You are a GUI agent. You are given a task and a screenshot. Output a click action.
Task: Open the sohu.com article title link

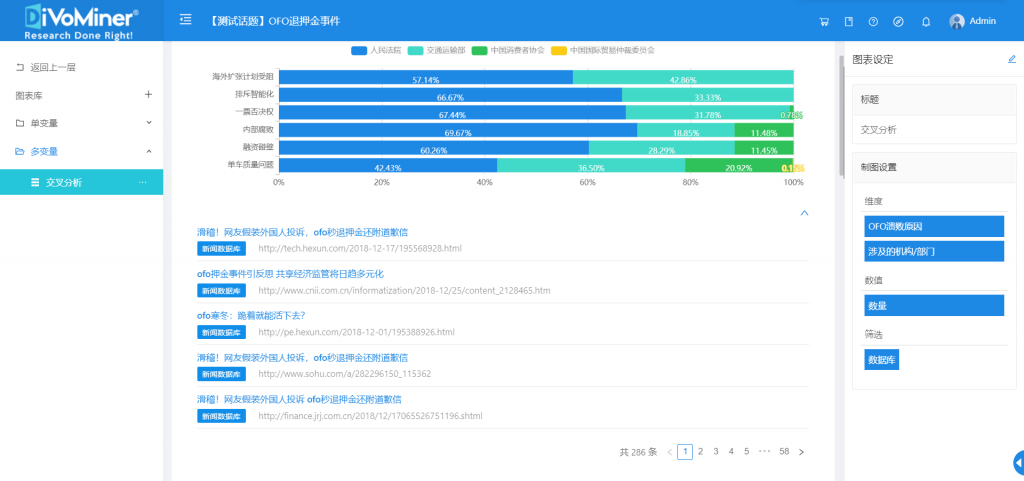coord(303,357)
